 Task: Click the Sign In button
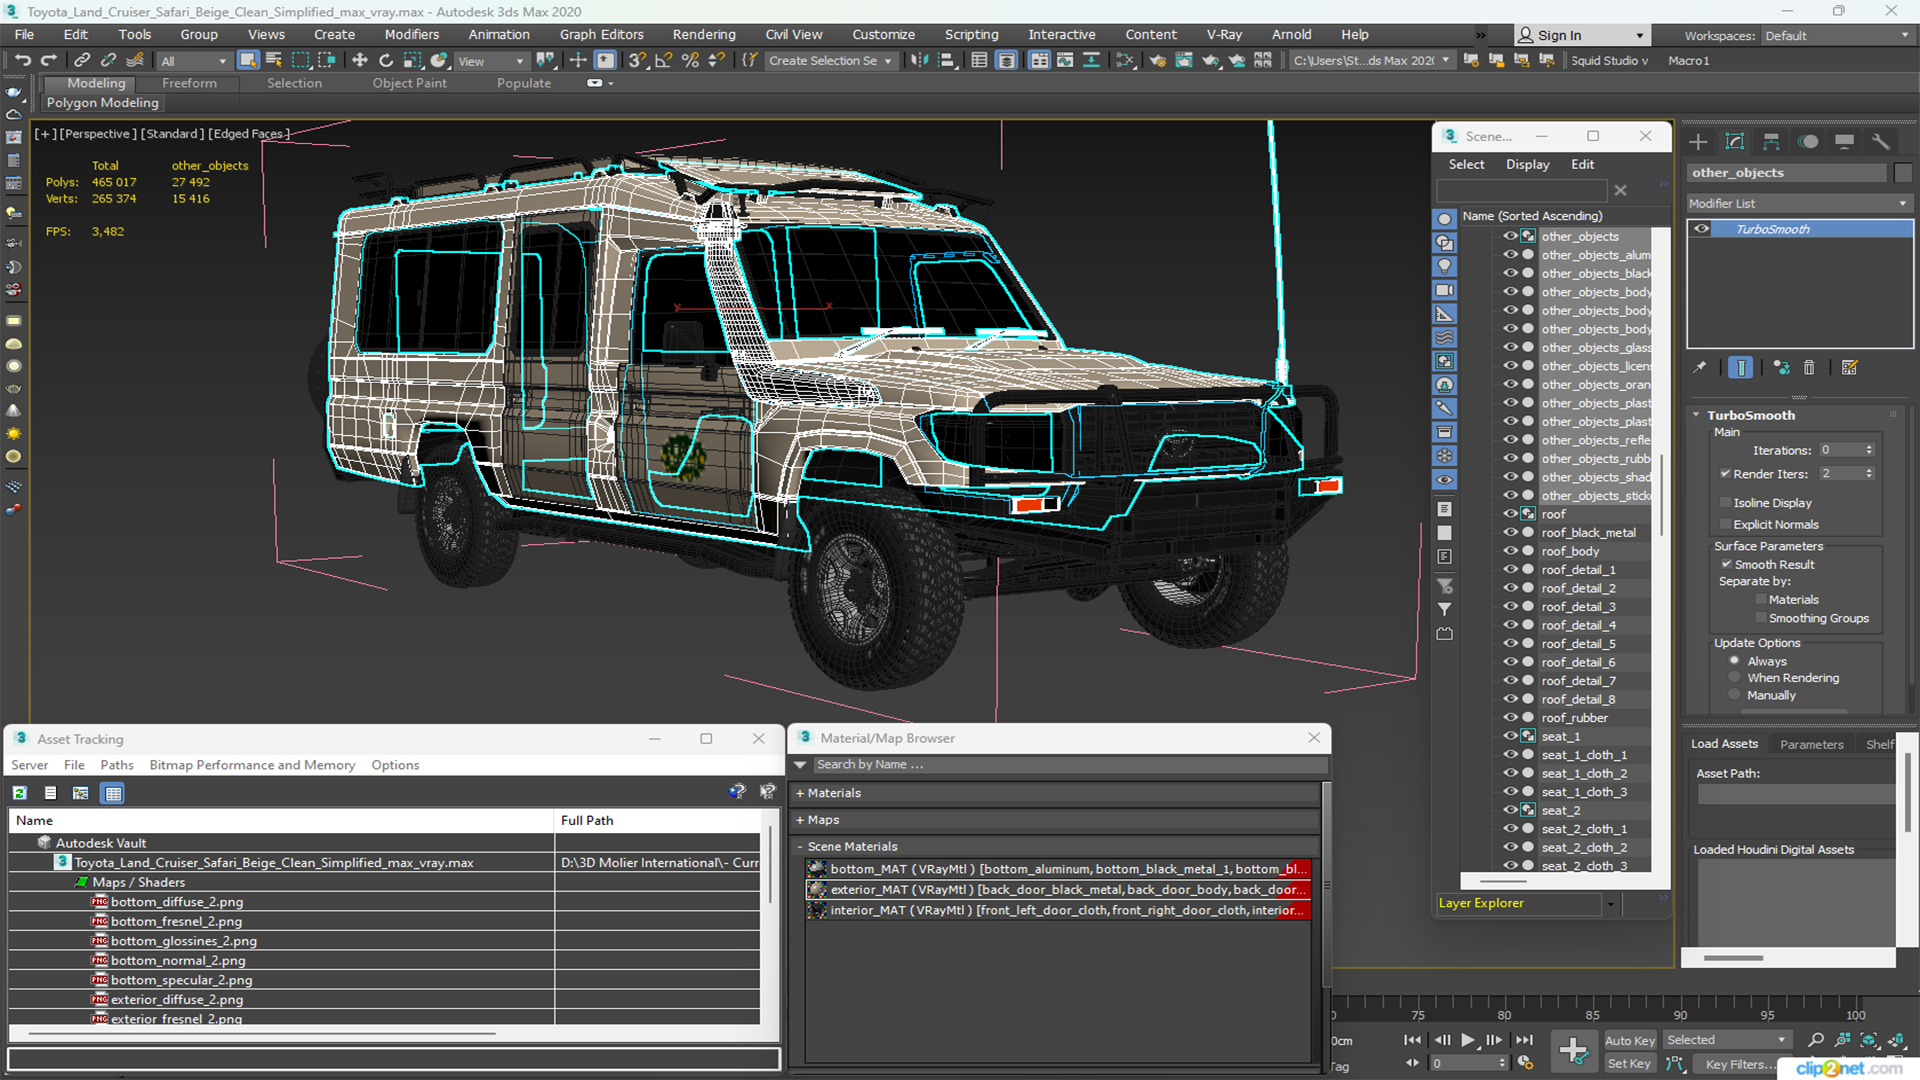pos(1580,35)
